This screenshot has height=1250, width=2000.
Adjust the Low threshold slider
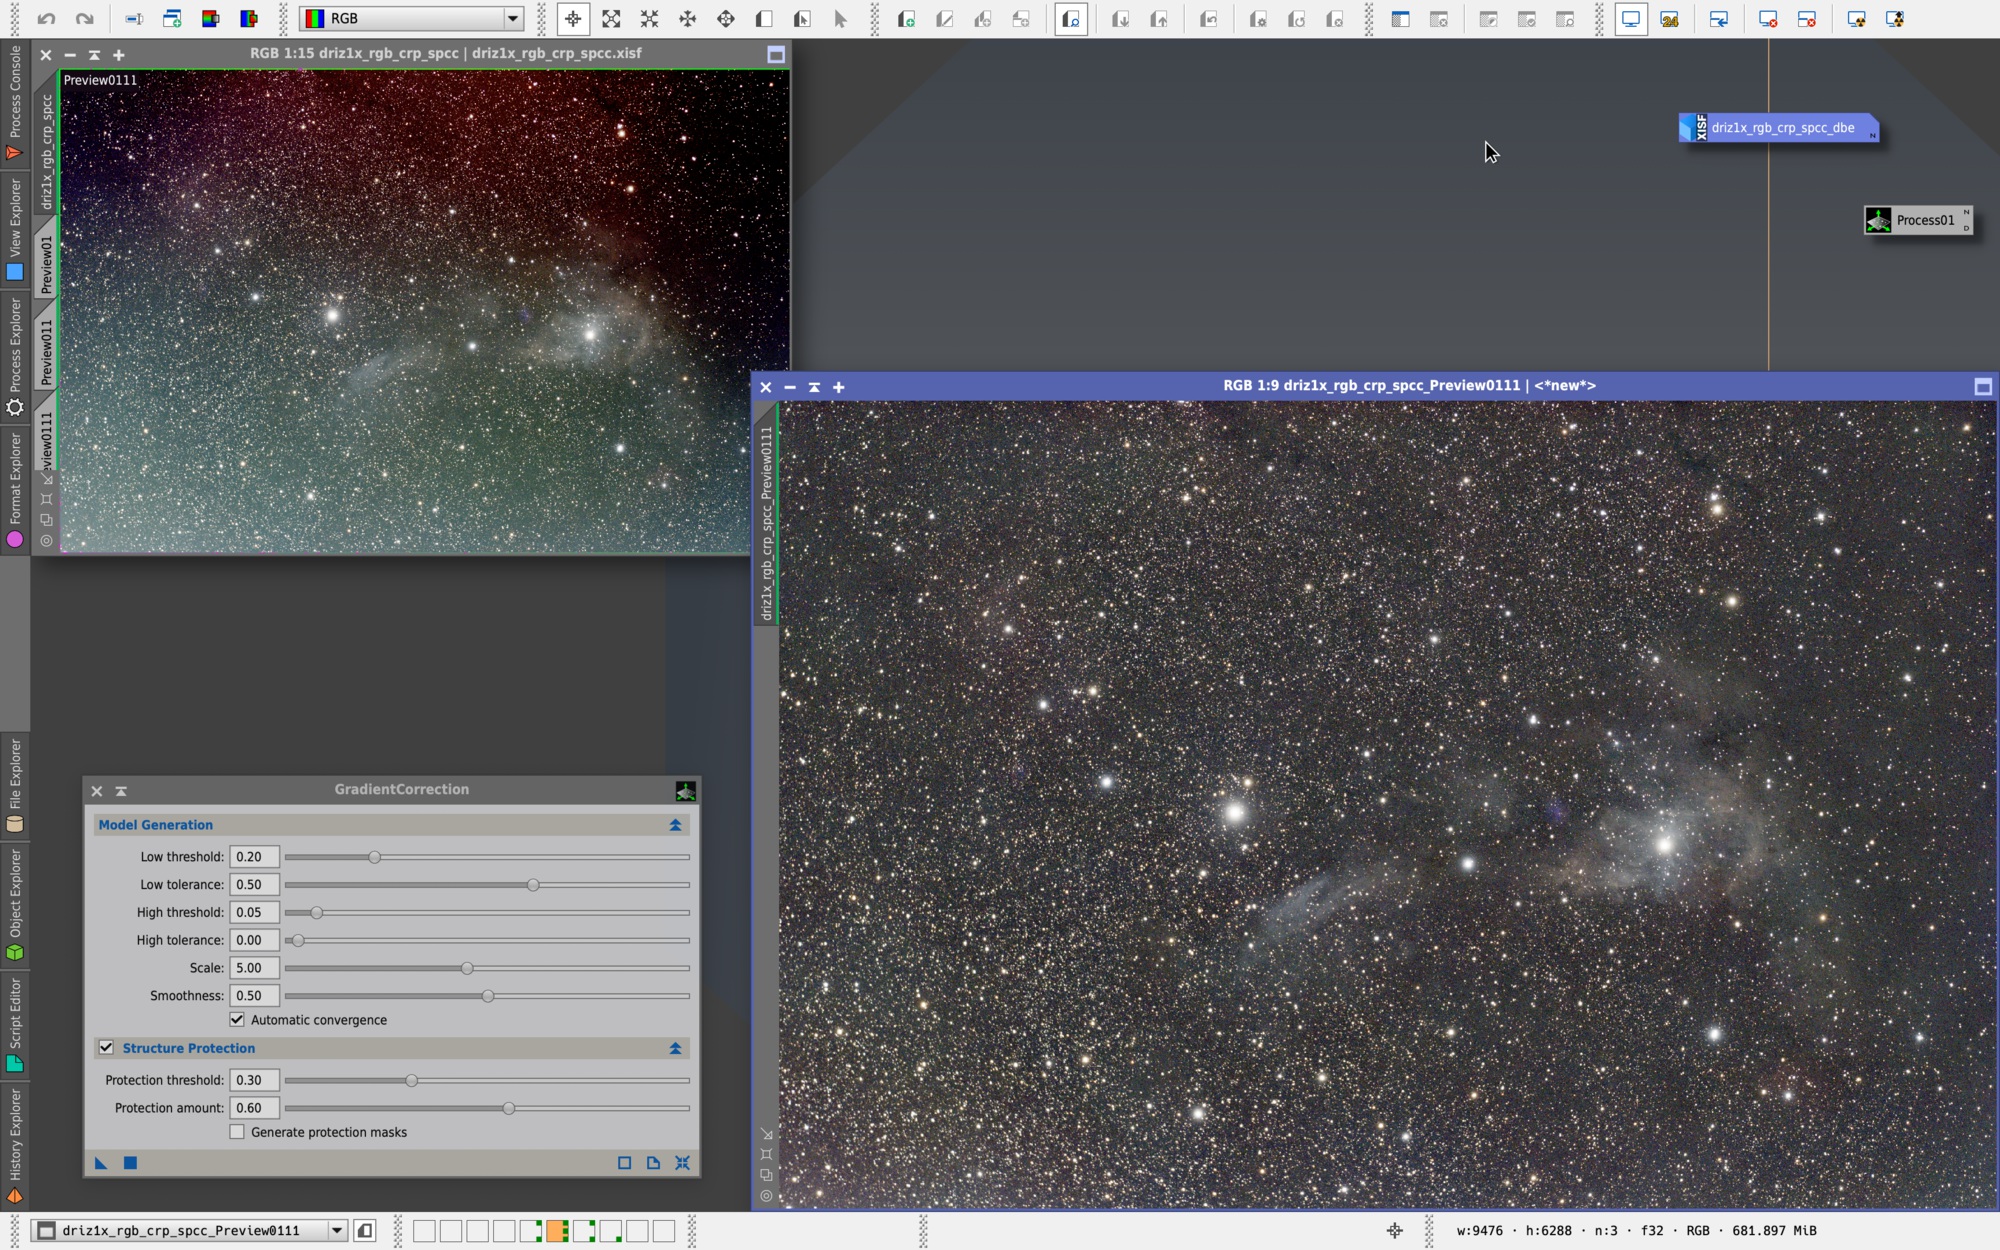374,857
